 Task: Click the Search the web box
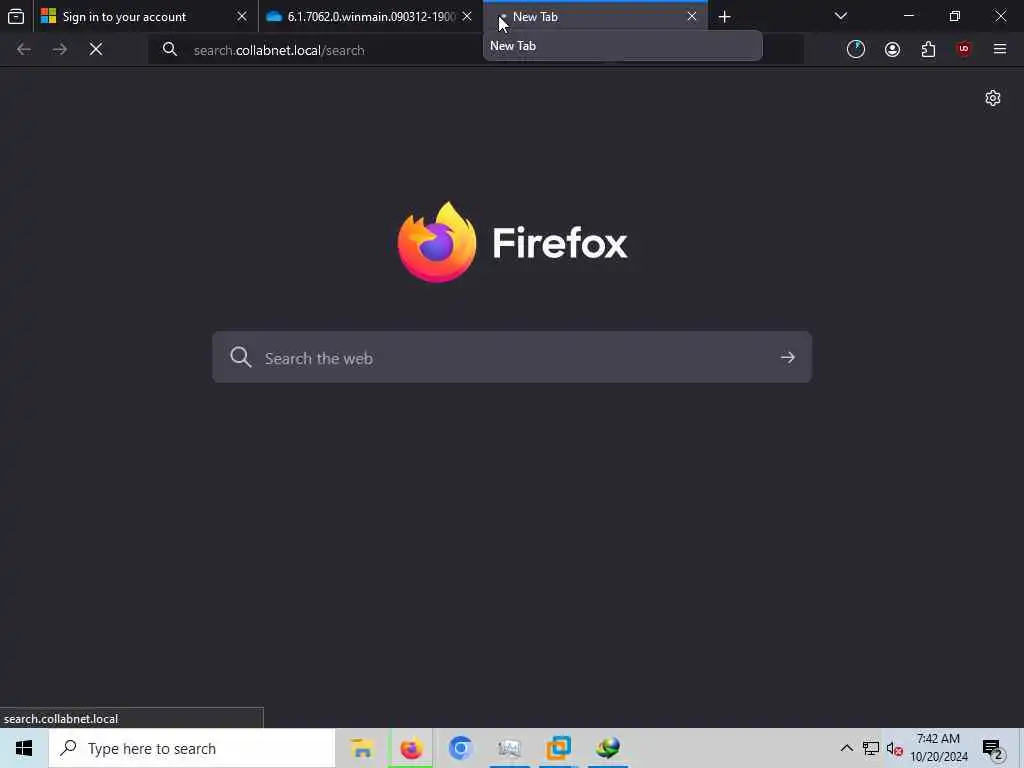(512, 357)
